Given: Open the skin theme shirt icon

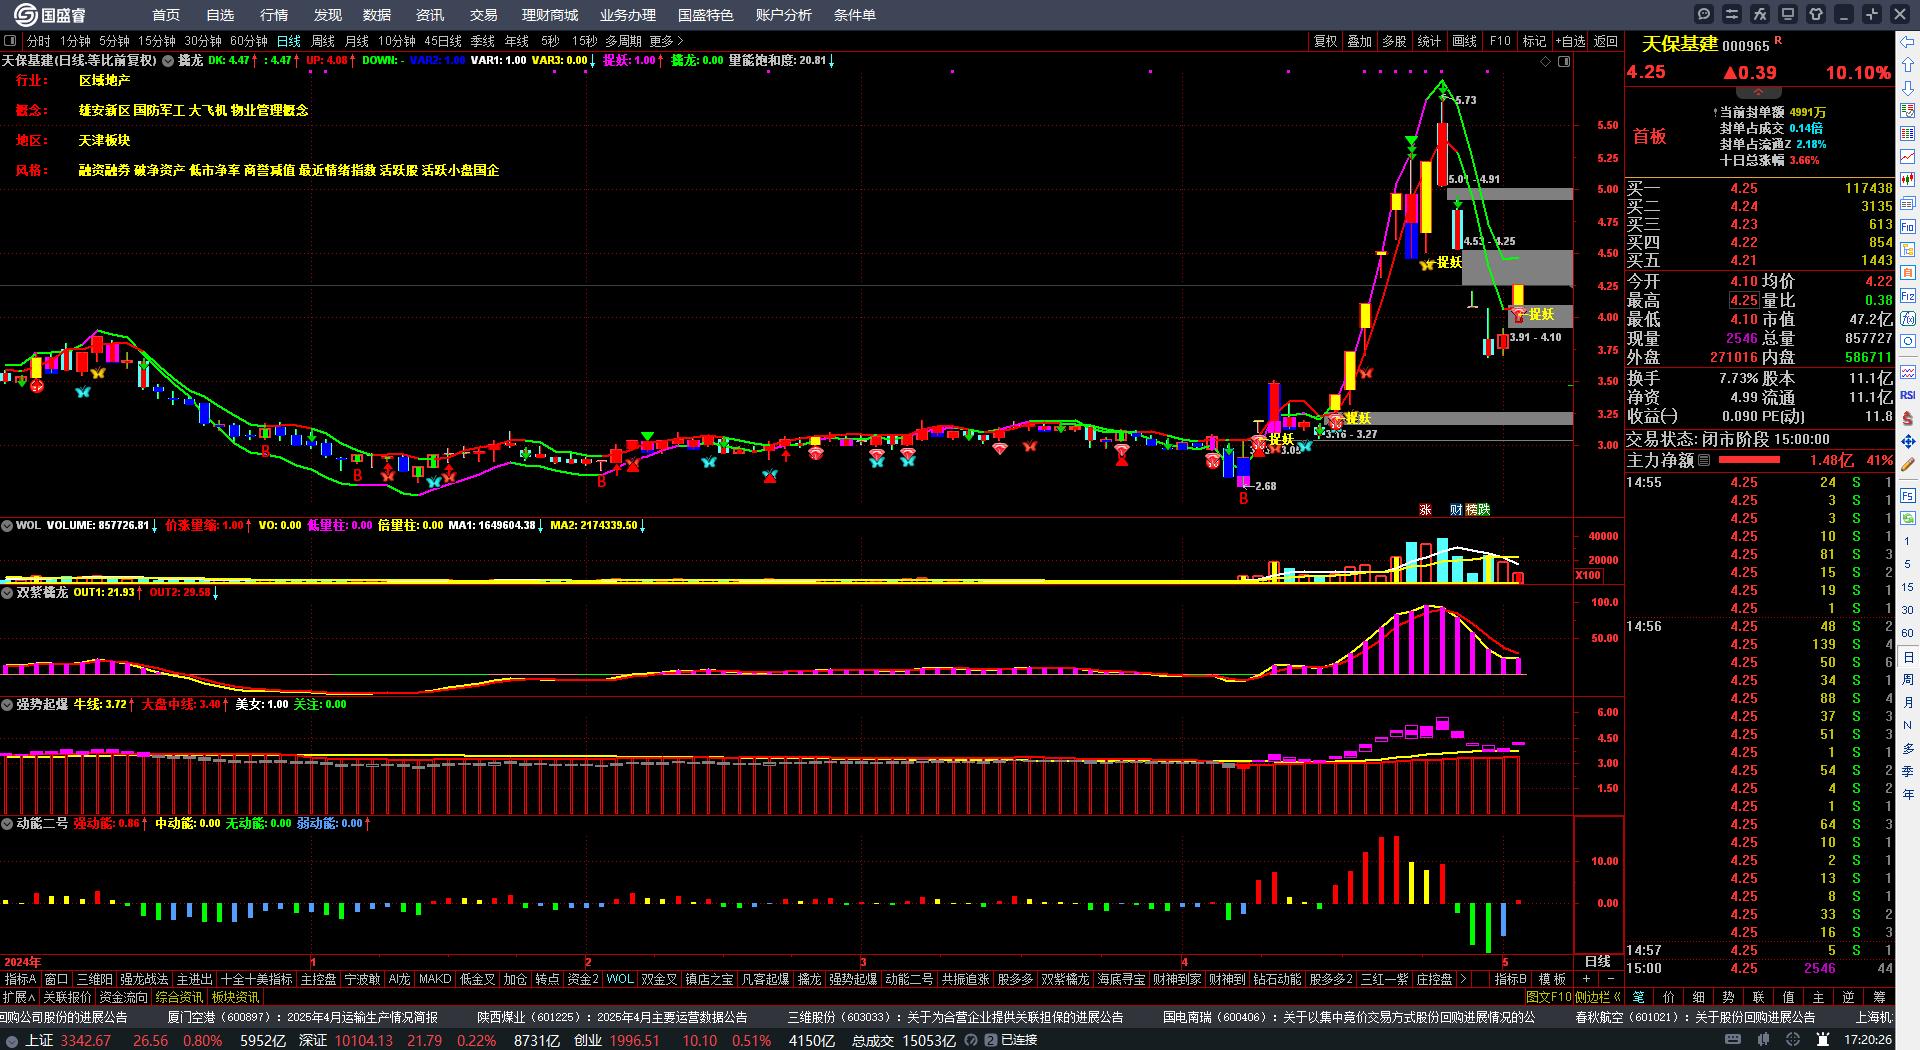Looking at the screenshot, I should click(1816, 14).
